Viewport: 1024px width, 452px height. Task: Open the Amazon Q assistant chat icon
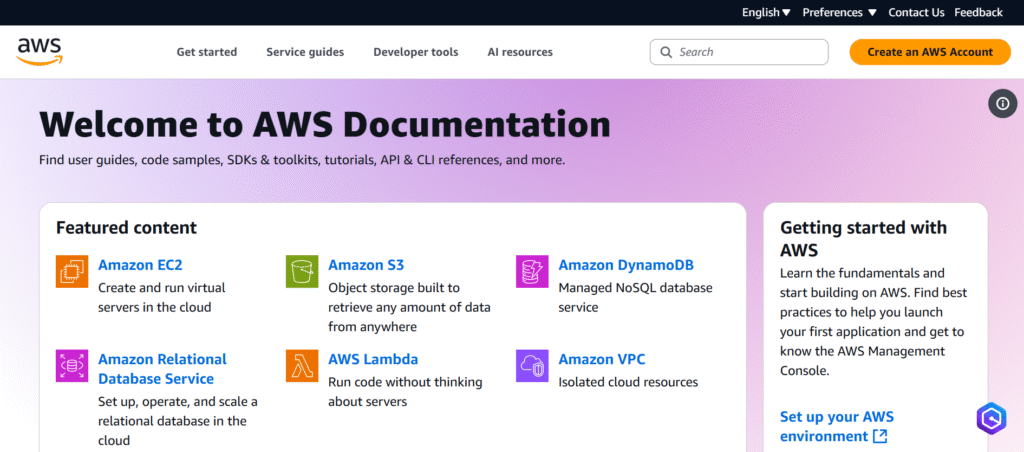coord(991,419)
